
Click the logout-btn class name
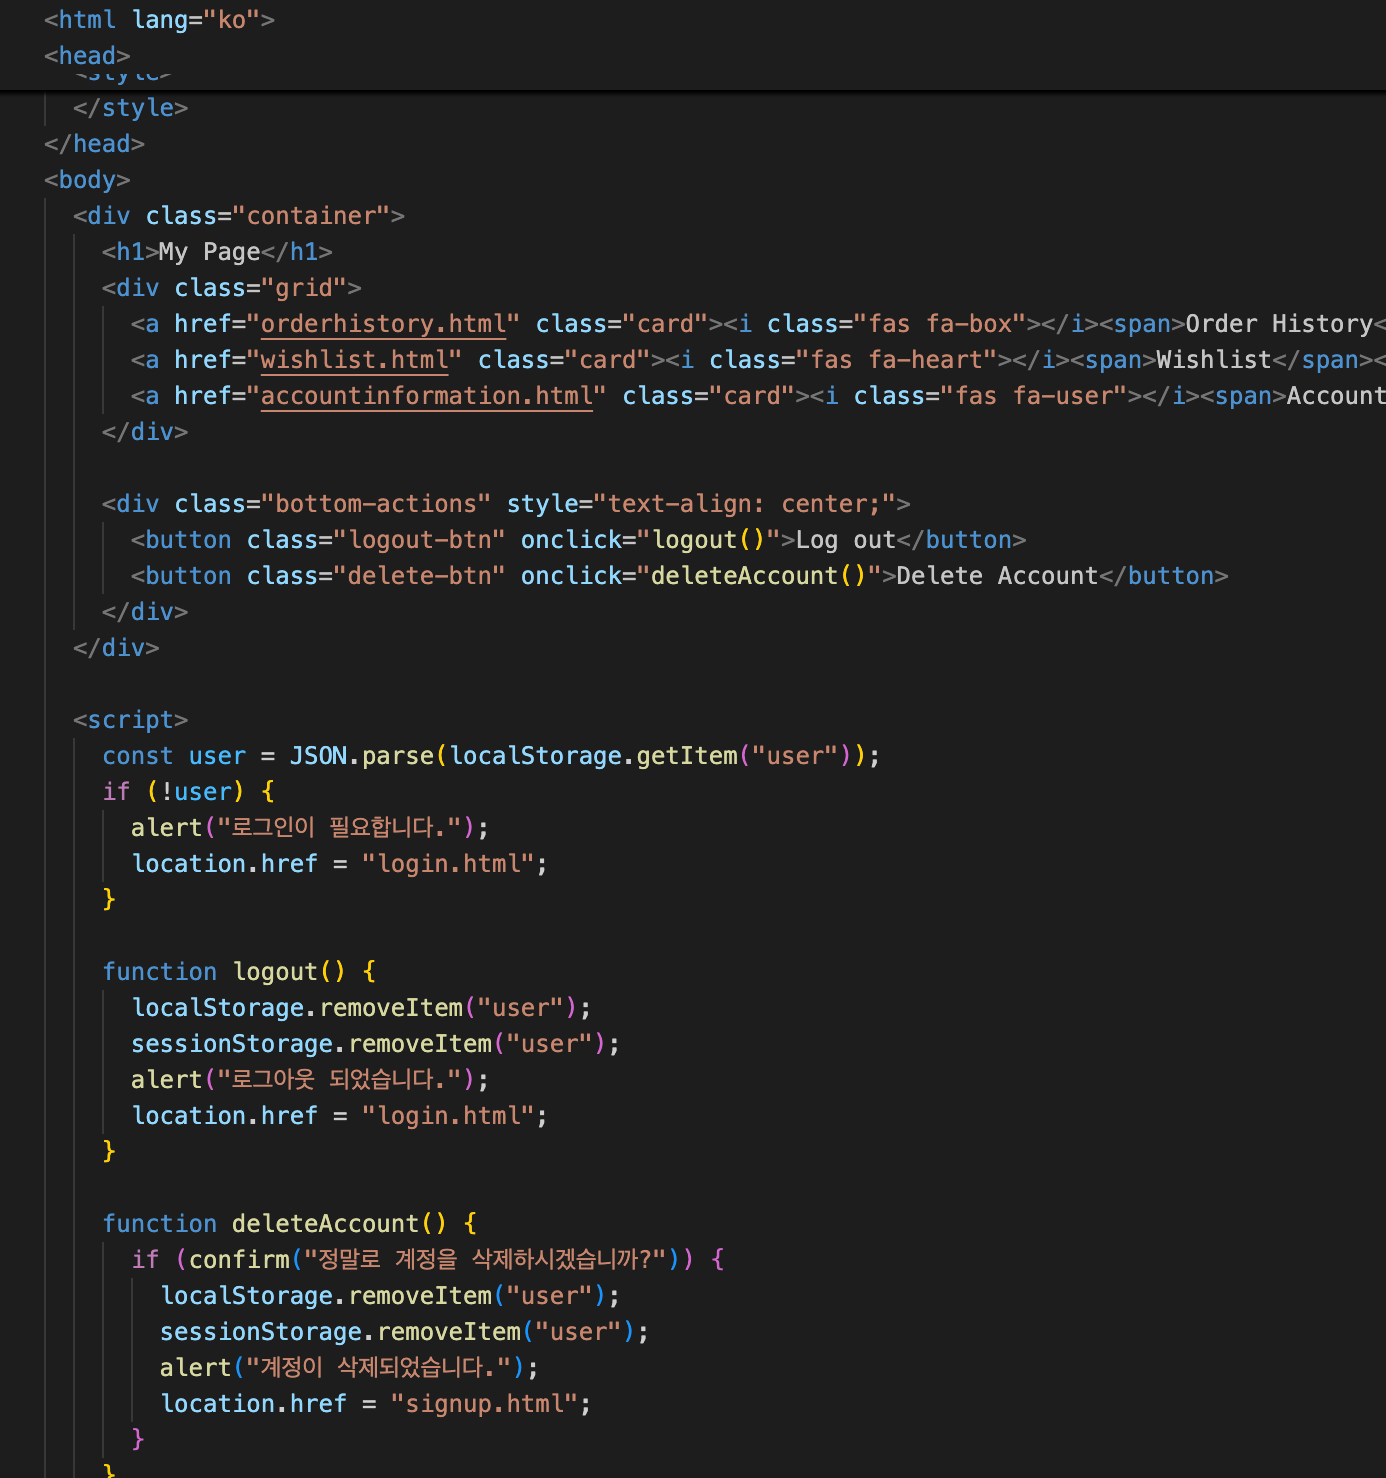coord(420,540)
